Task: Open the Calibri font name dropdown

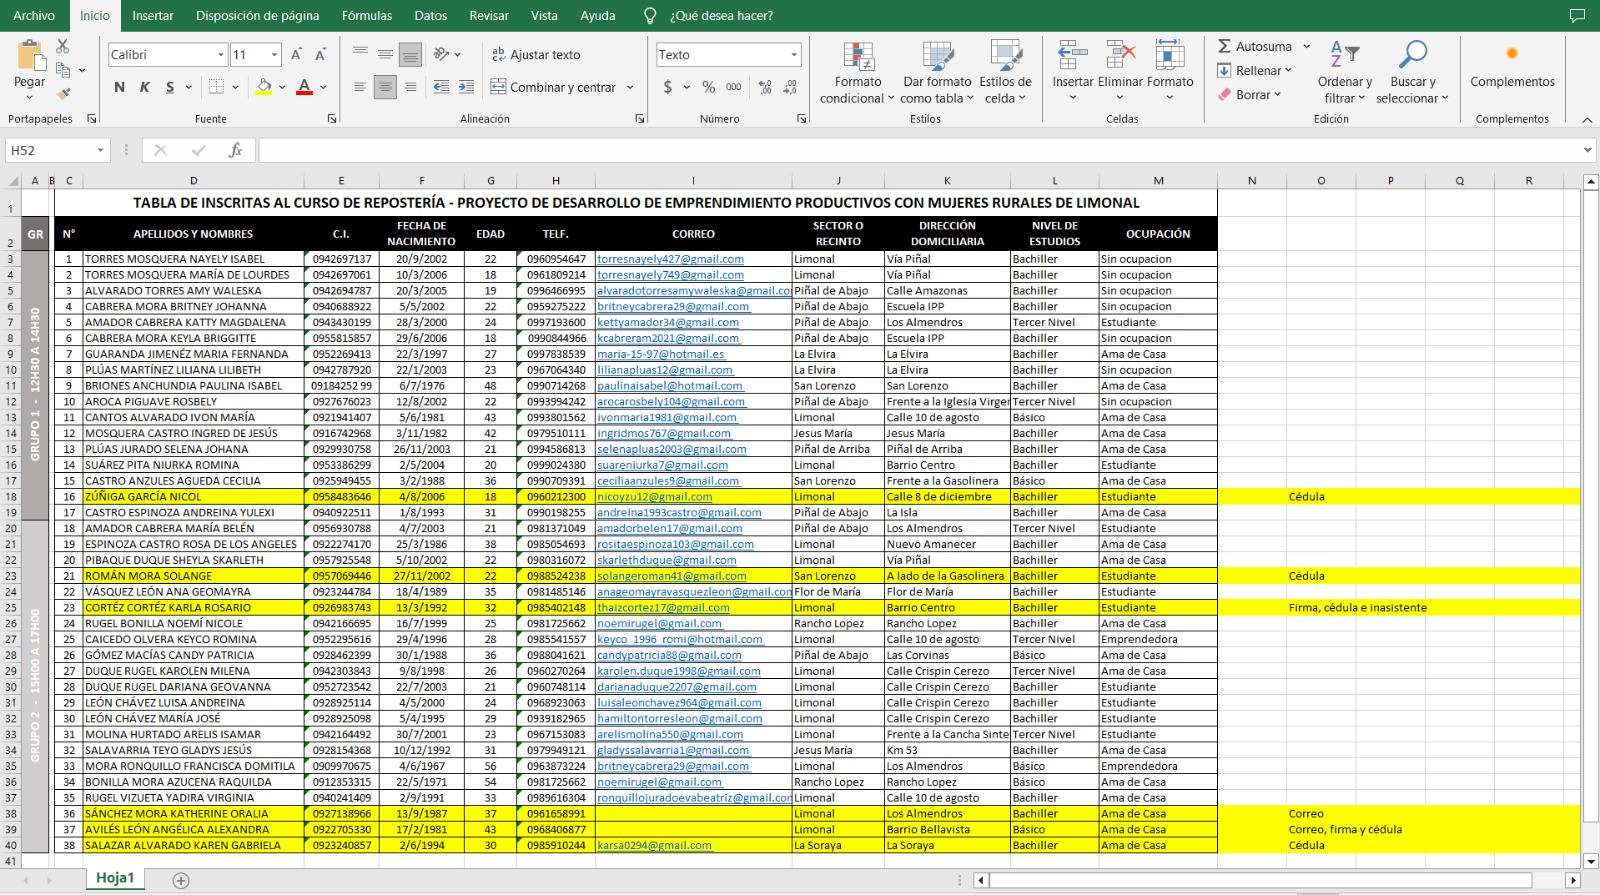Action: pyautogui.click(x=220, y=55)
